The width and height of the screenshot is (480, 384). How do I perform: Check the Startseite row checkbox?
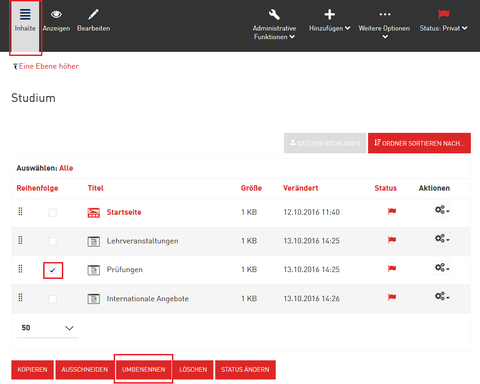tap(52, 212)
